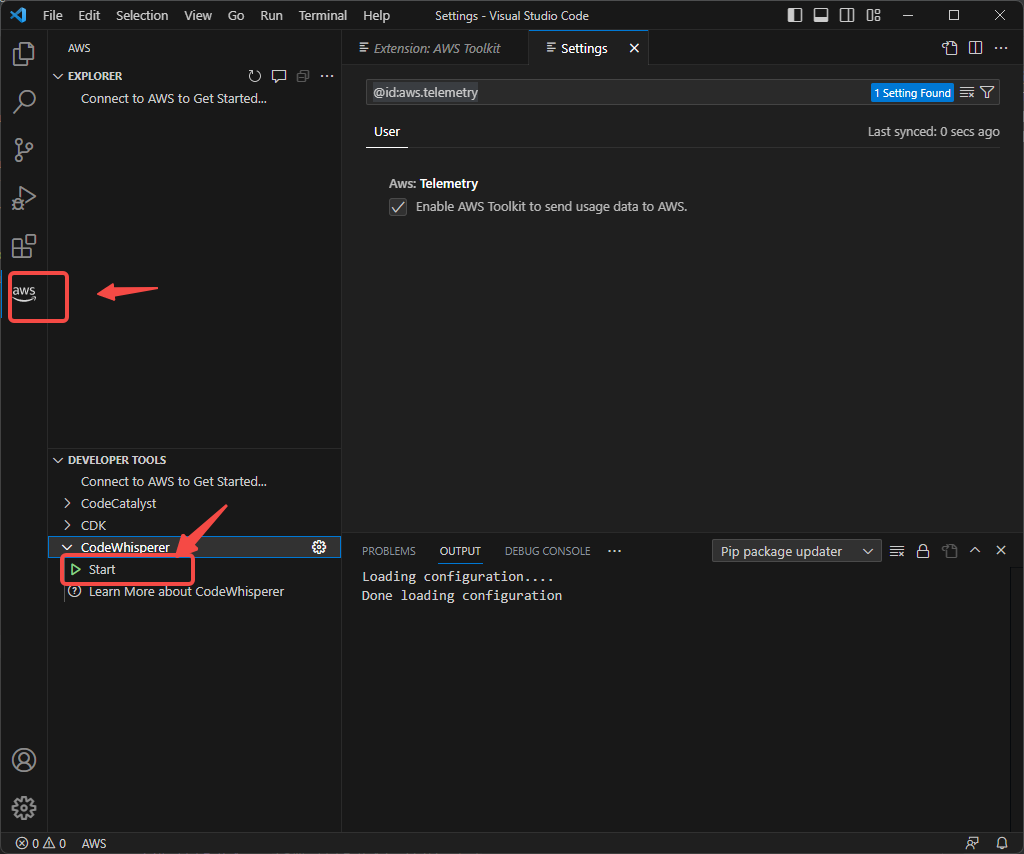Click Connect to AWS under Explorer
The height and width of the screenshot is (854, 1024).
pos(174,99)
